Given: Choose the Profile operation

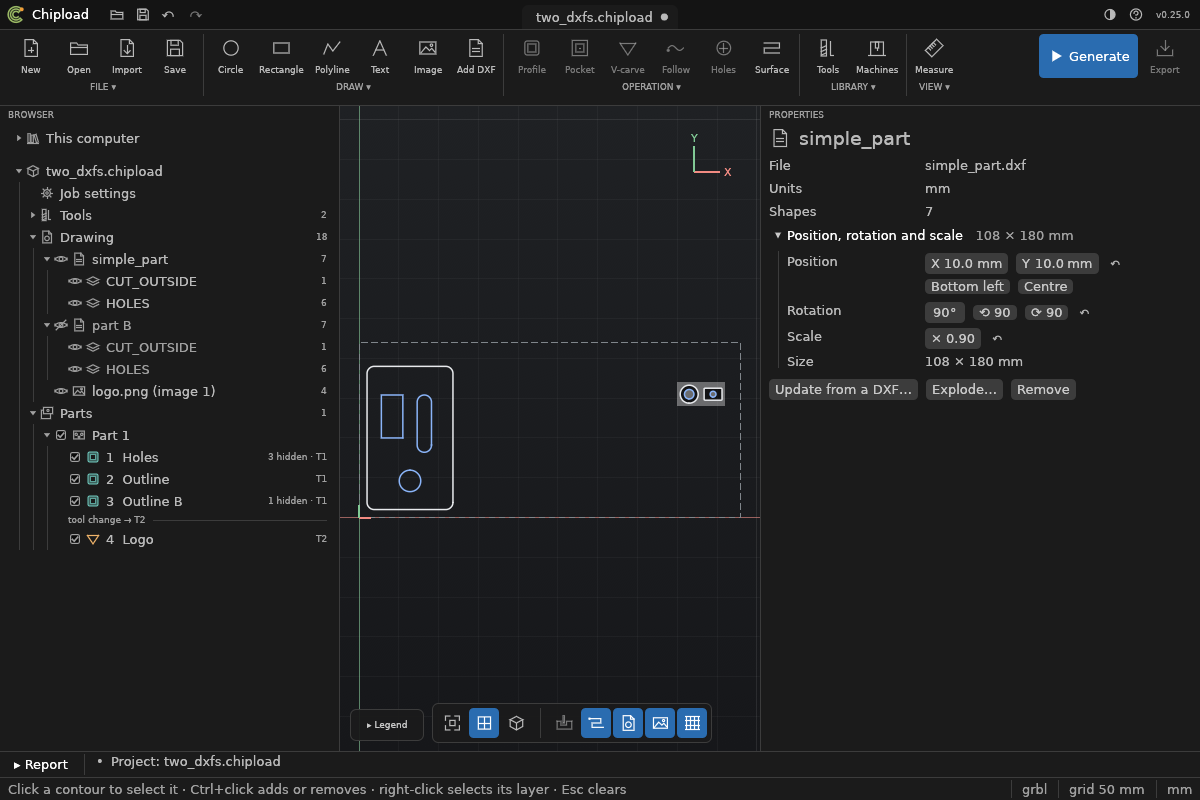Looking at the screenshot, I should 532,56.
